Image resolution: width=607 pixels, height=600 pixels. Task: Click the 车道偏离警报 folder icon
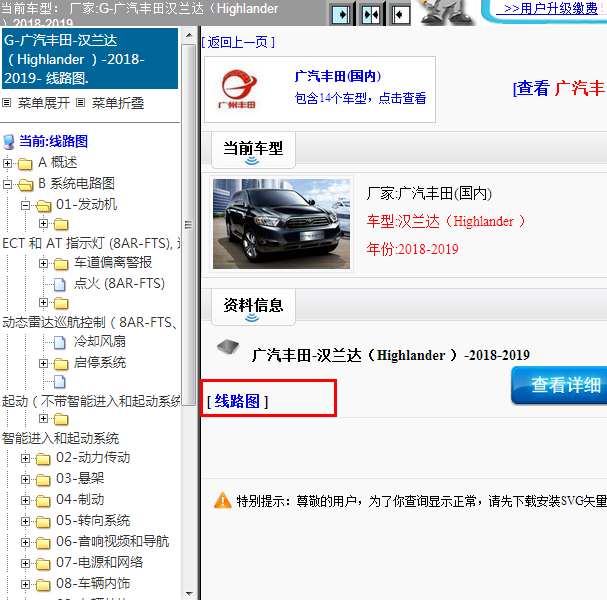(x=61, y=264)
